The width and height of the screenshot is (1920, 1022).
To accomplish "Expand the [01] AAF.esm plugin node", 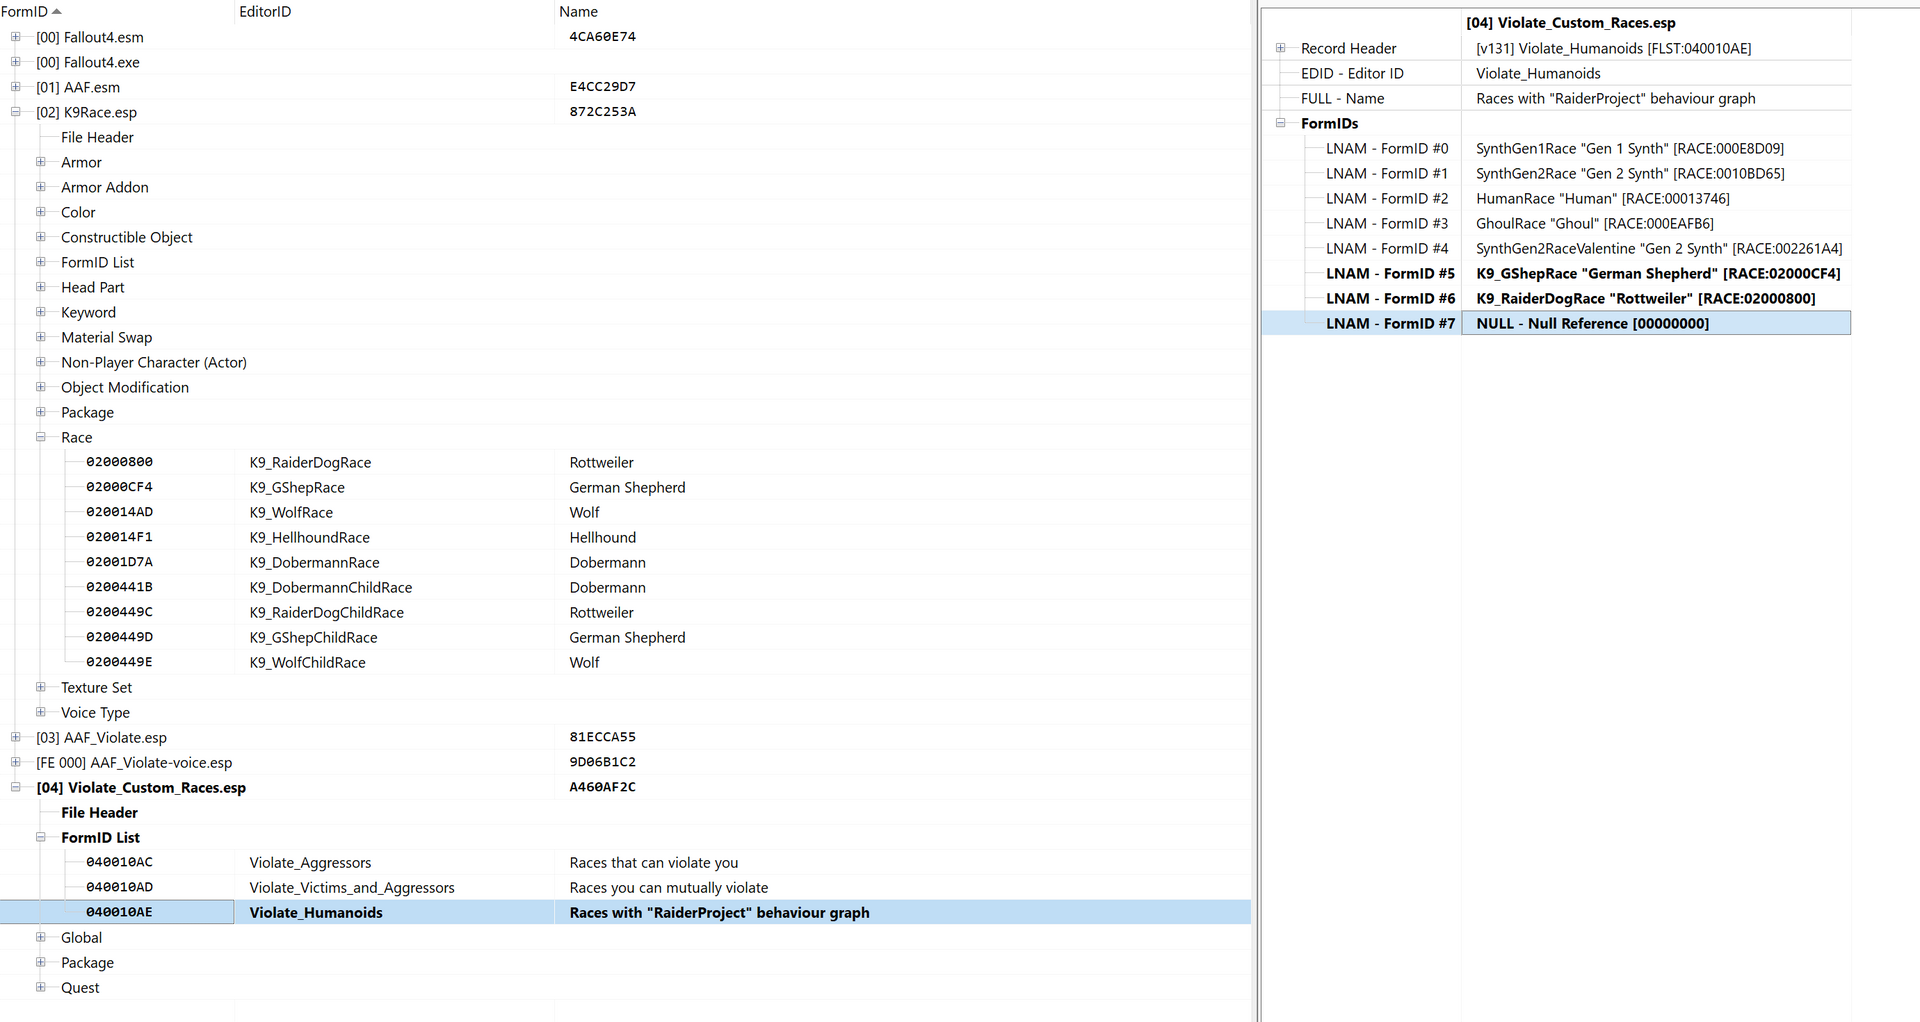I will click(x=15, y=87).
